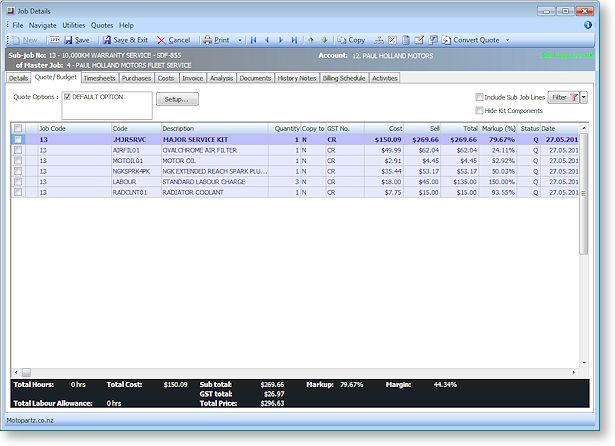The width and height of the screenshot is (615, 446).
Task: Uncheck the DEFAULT OPTION quote option
Action: (x=68, y=97)
